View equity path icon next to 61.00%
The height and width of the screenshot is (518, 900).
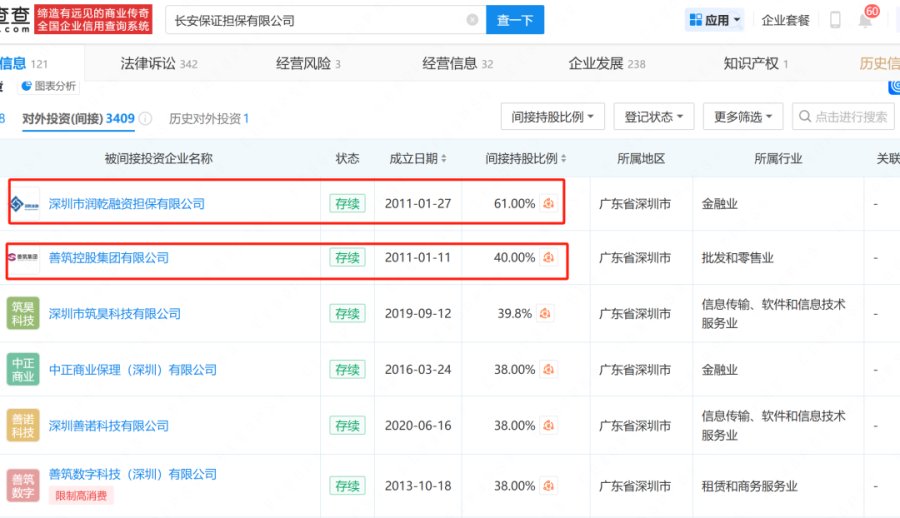(x=548, y=203)
